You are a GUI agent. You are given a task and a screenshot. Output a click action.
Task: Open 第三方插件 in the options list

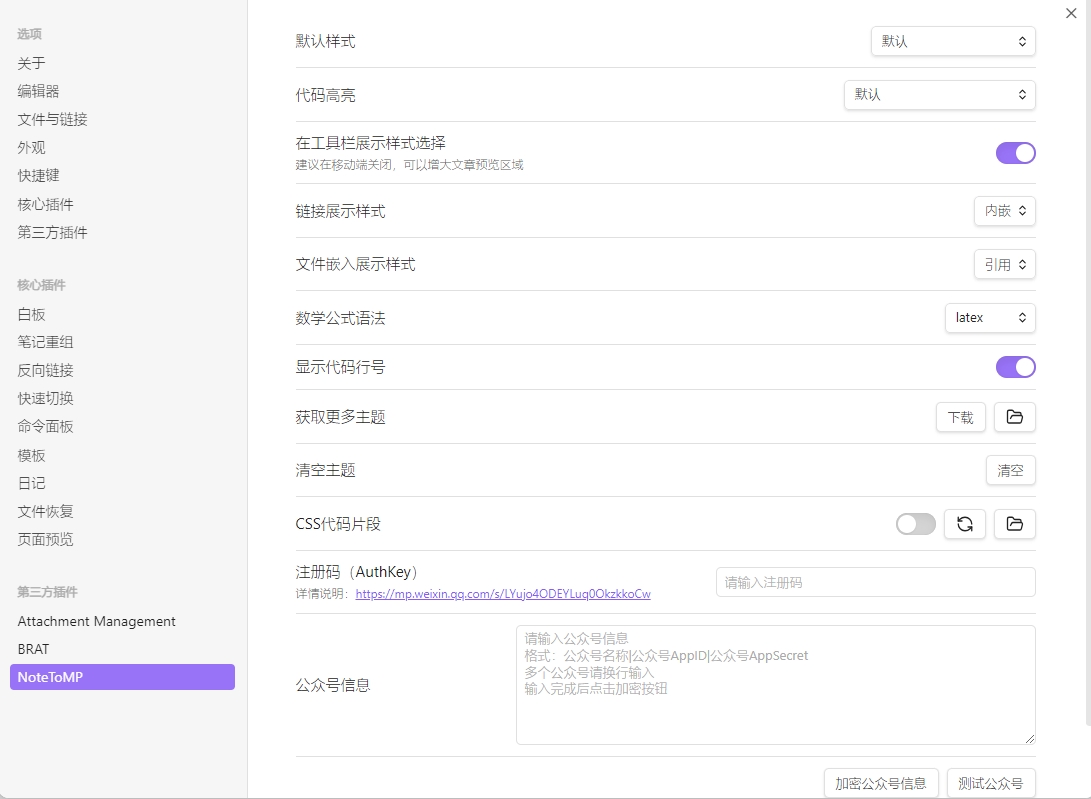(52, 233)
